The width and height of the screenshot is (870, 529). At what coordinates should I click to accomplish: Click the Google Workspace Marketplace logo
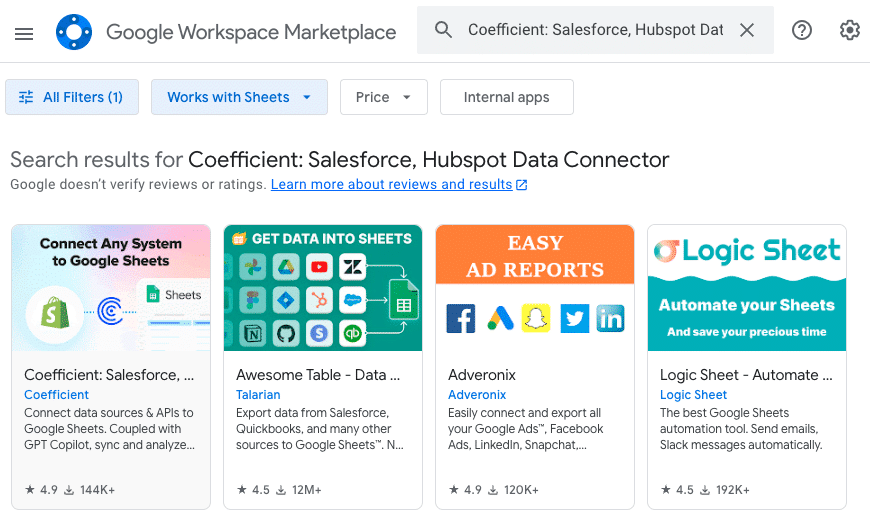click(74, 32)
